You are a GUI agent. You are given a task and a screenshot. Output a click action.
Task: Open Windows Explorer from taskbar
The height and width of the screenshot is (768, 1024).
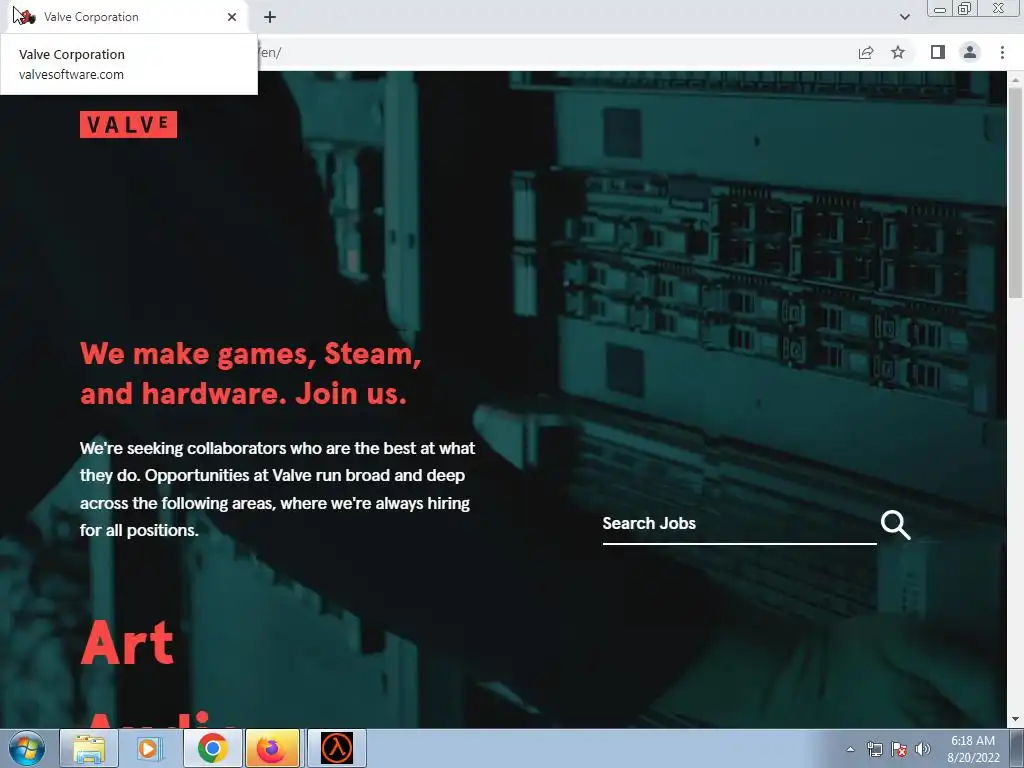(x=89, y=748)
